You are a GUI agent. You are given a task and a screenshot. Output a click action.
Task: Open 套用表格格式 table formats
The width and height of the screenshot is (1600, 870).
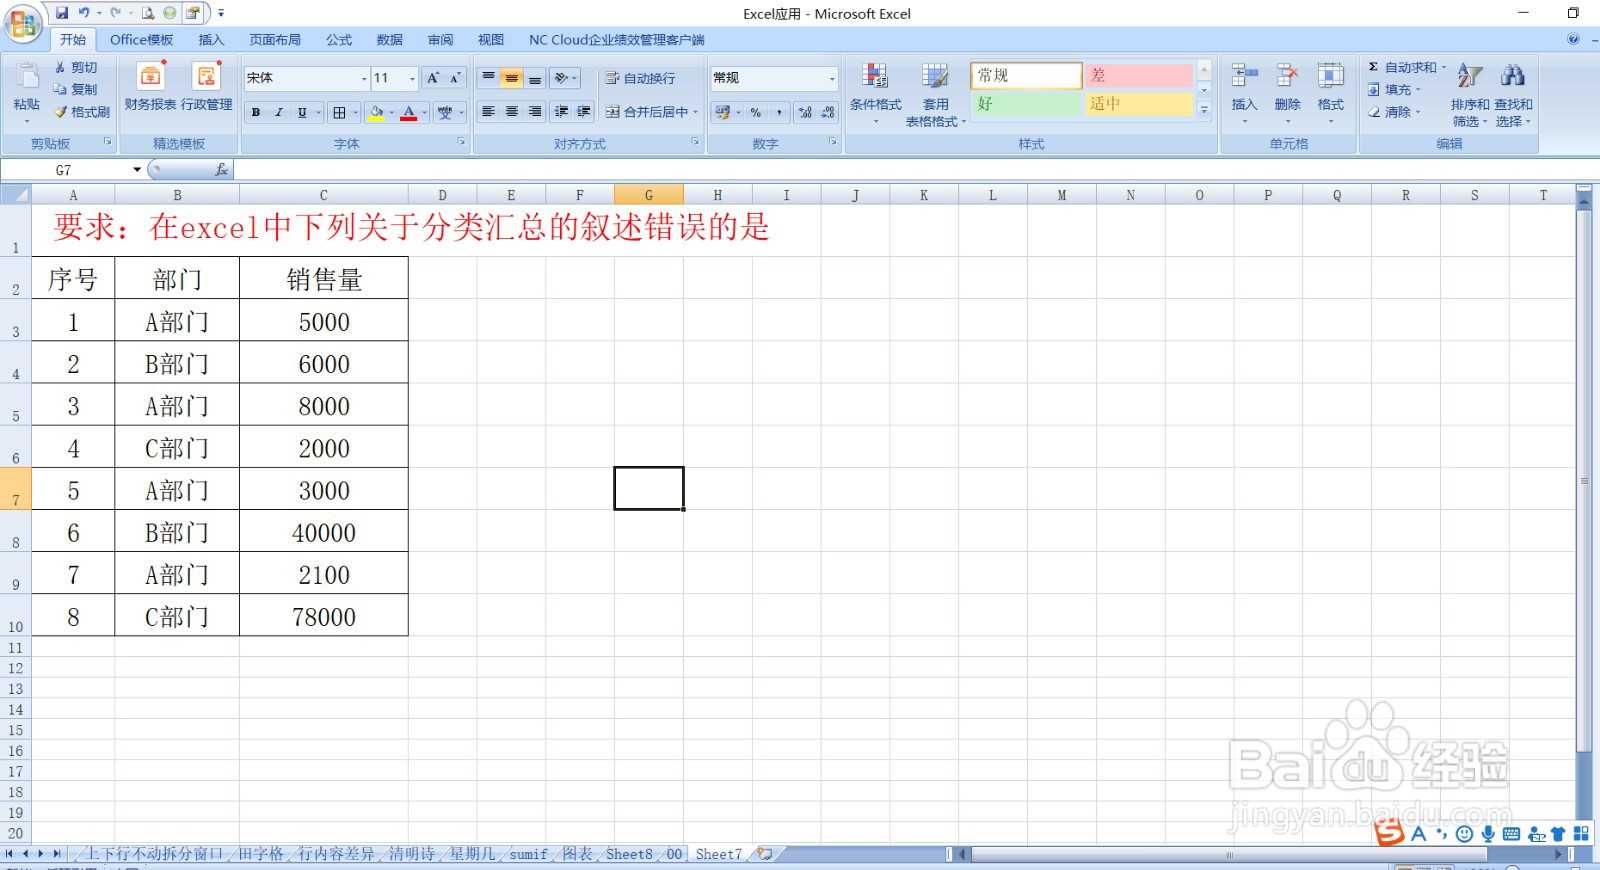coord(935,94)
